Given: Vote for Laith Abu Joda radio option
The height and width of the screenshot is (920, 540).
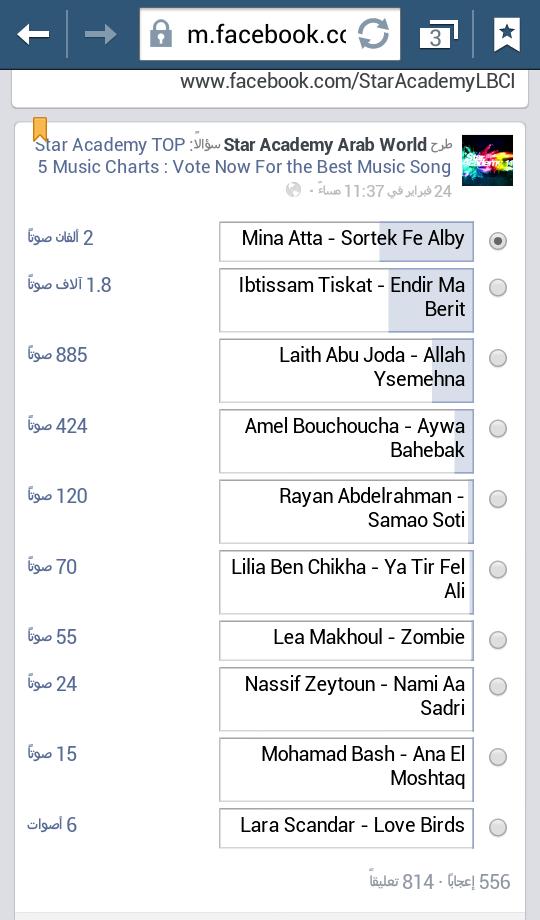Looking at the screenshot, I should [x=498, y=358].
